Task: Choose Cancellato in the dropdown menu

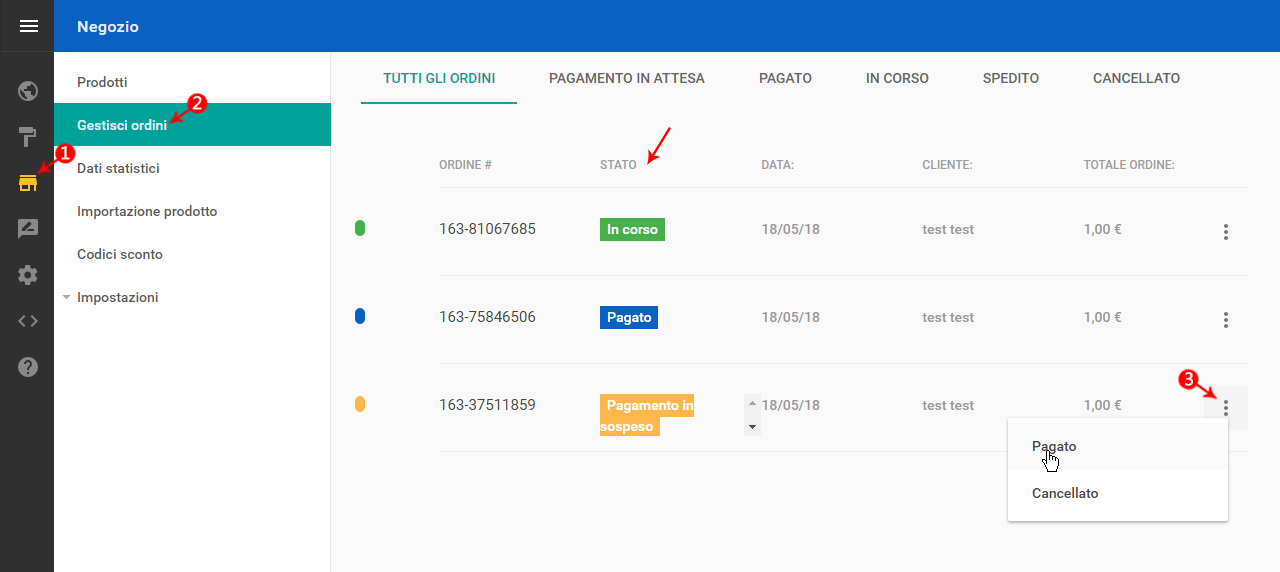Action: [x=1118, y=493]
